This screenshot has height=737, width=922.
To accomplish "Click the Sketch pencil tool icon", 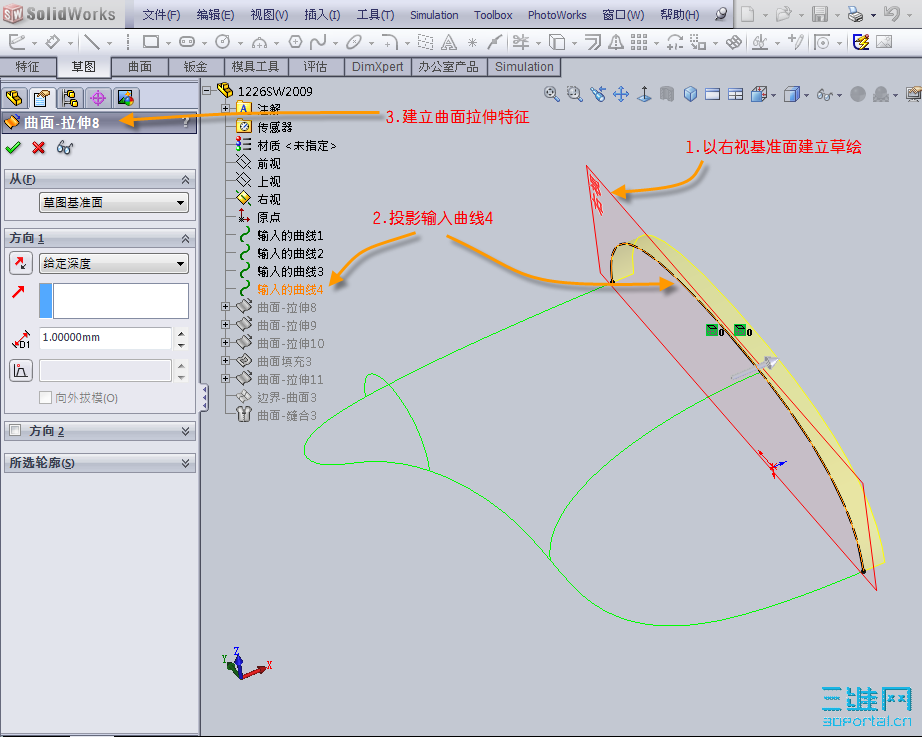I will click(x=16, y=42).
